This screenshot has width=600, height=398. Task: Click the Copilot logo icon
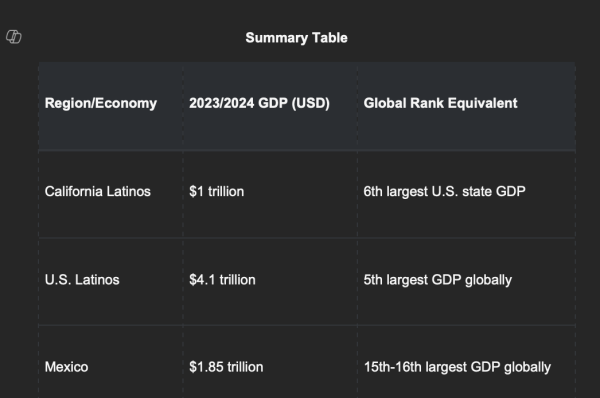pyautogui.click(x=14, y=37)
